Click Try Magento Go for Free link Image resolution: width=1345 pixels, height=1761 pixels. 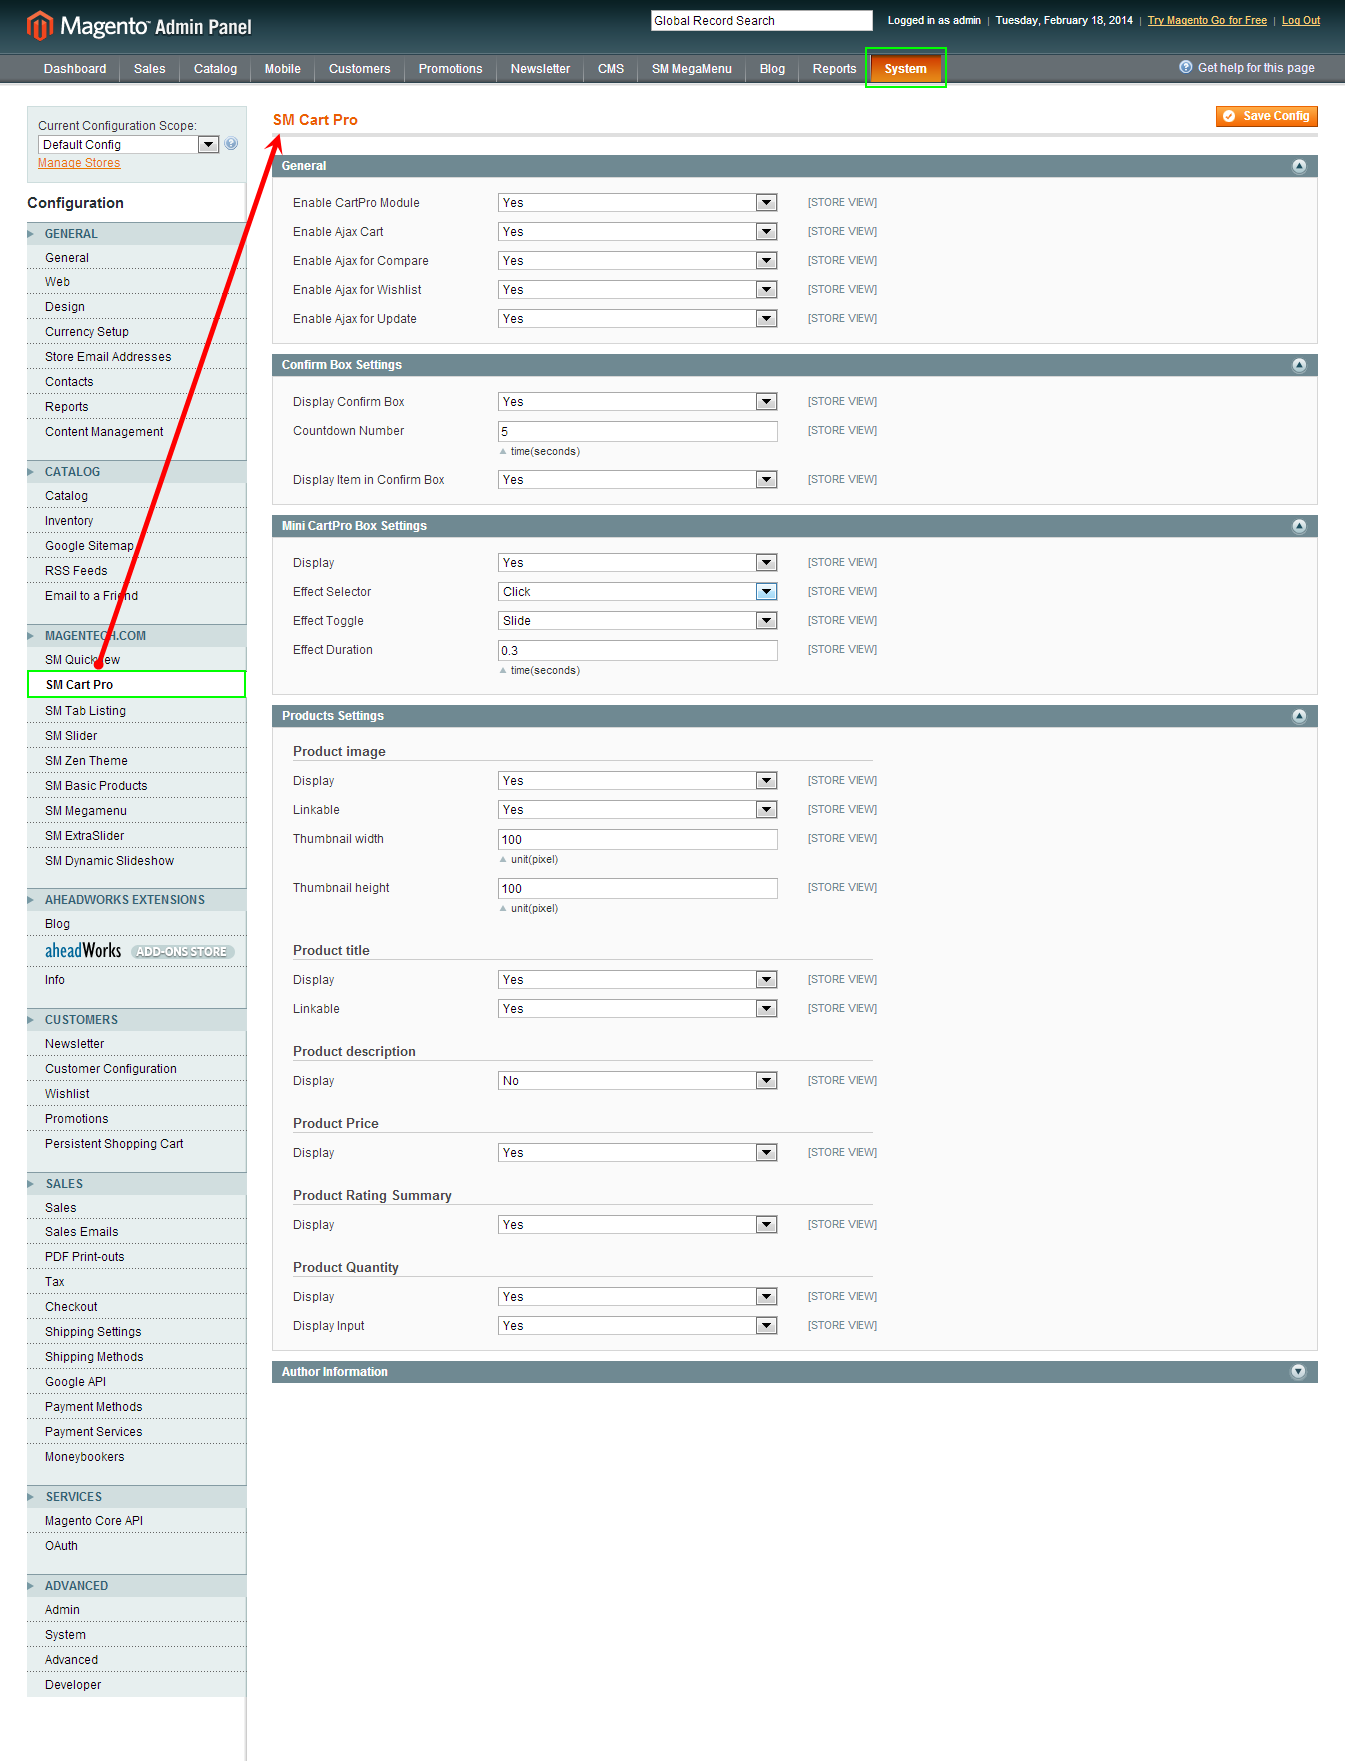tap(1207, 20)
